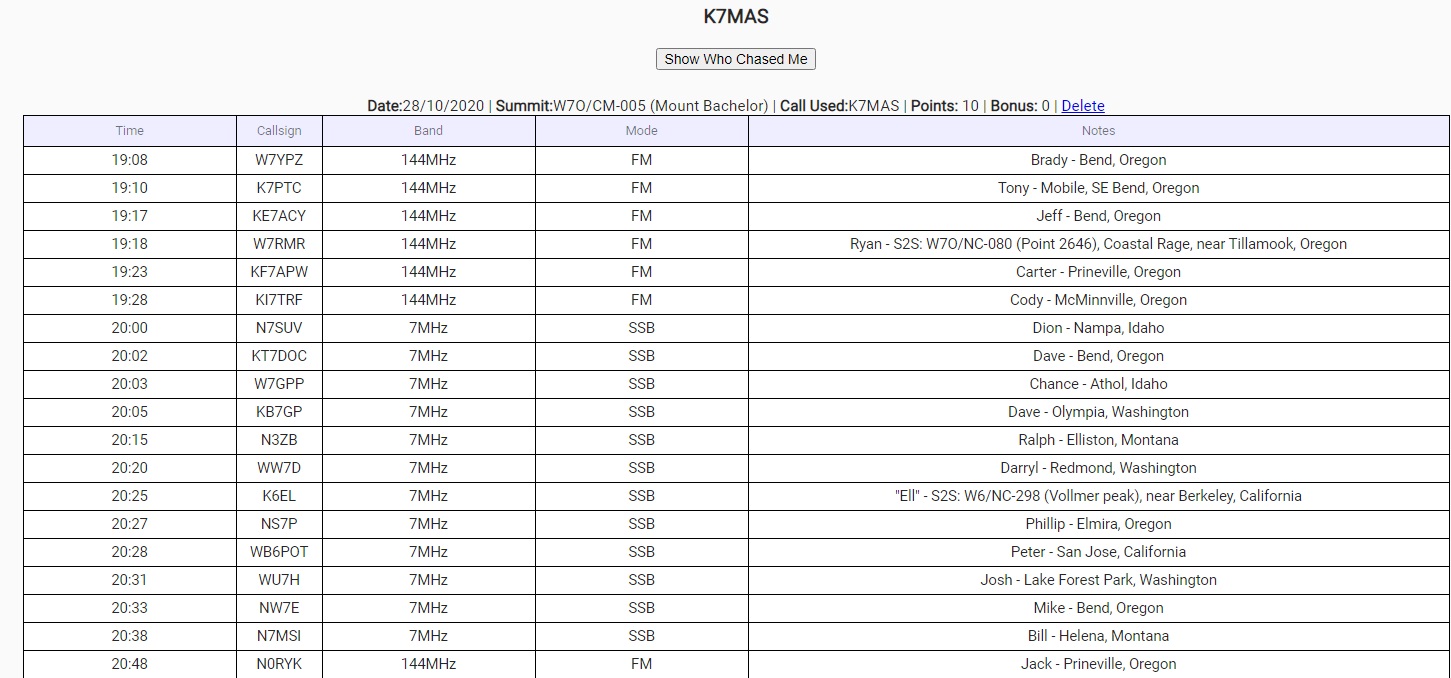
Task: Click the Show Who Chased Me button
Action: point(735,59)
